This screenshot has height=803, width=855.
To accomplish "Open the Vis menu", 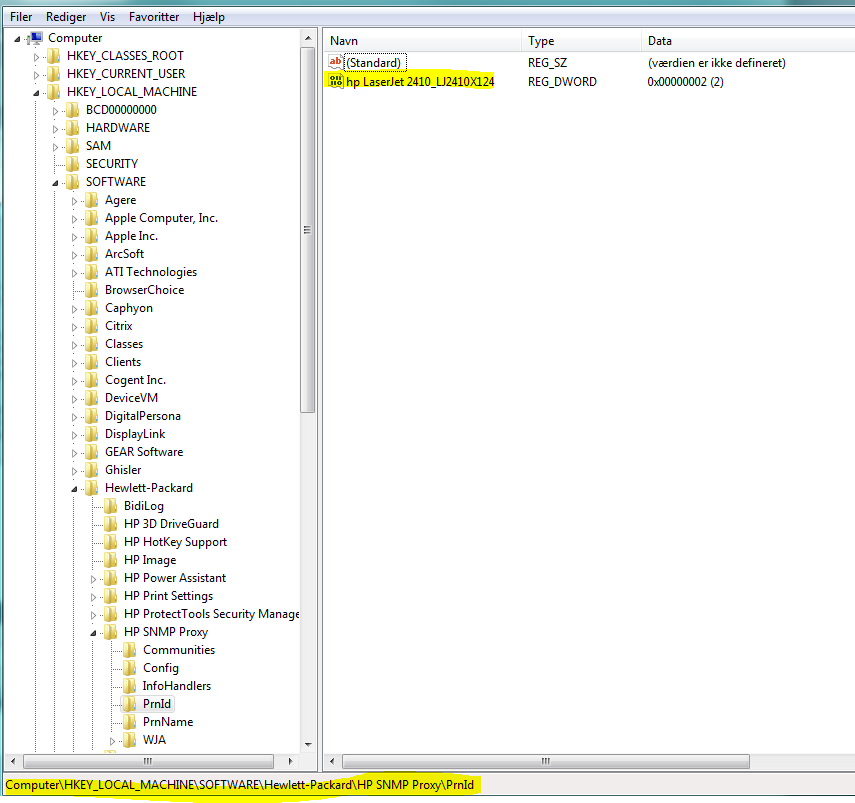I will coord(107,17).
